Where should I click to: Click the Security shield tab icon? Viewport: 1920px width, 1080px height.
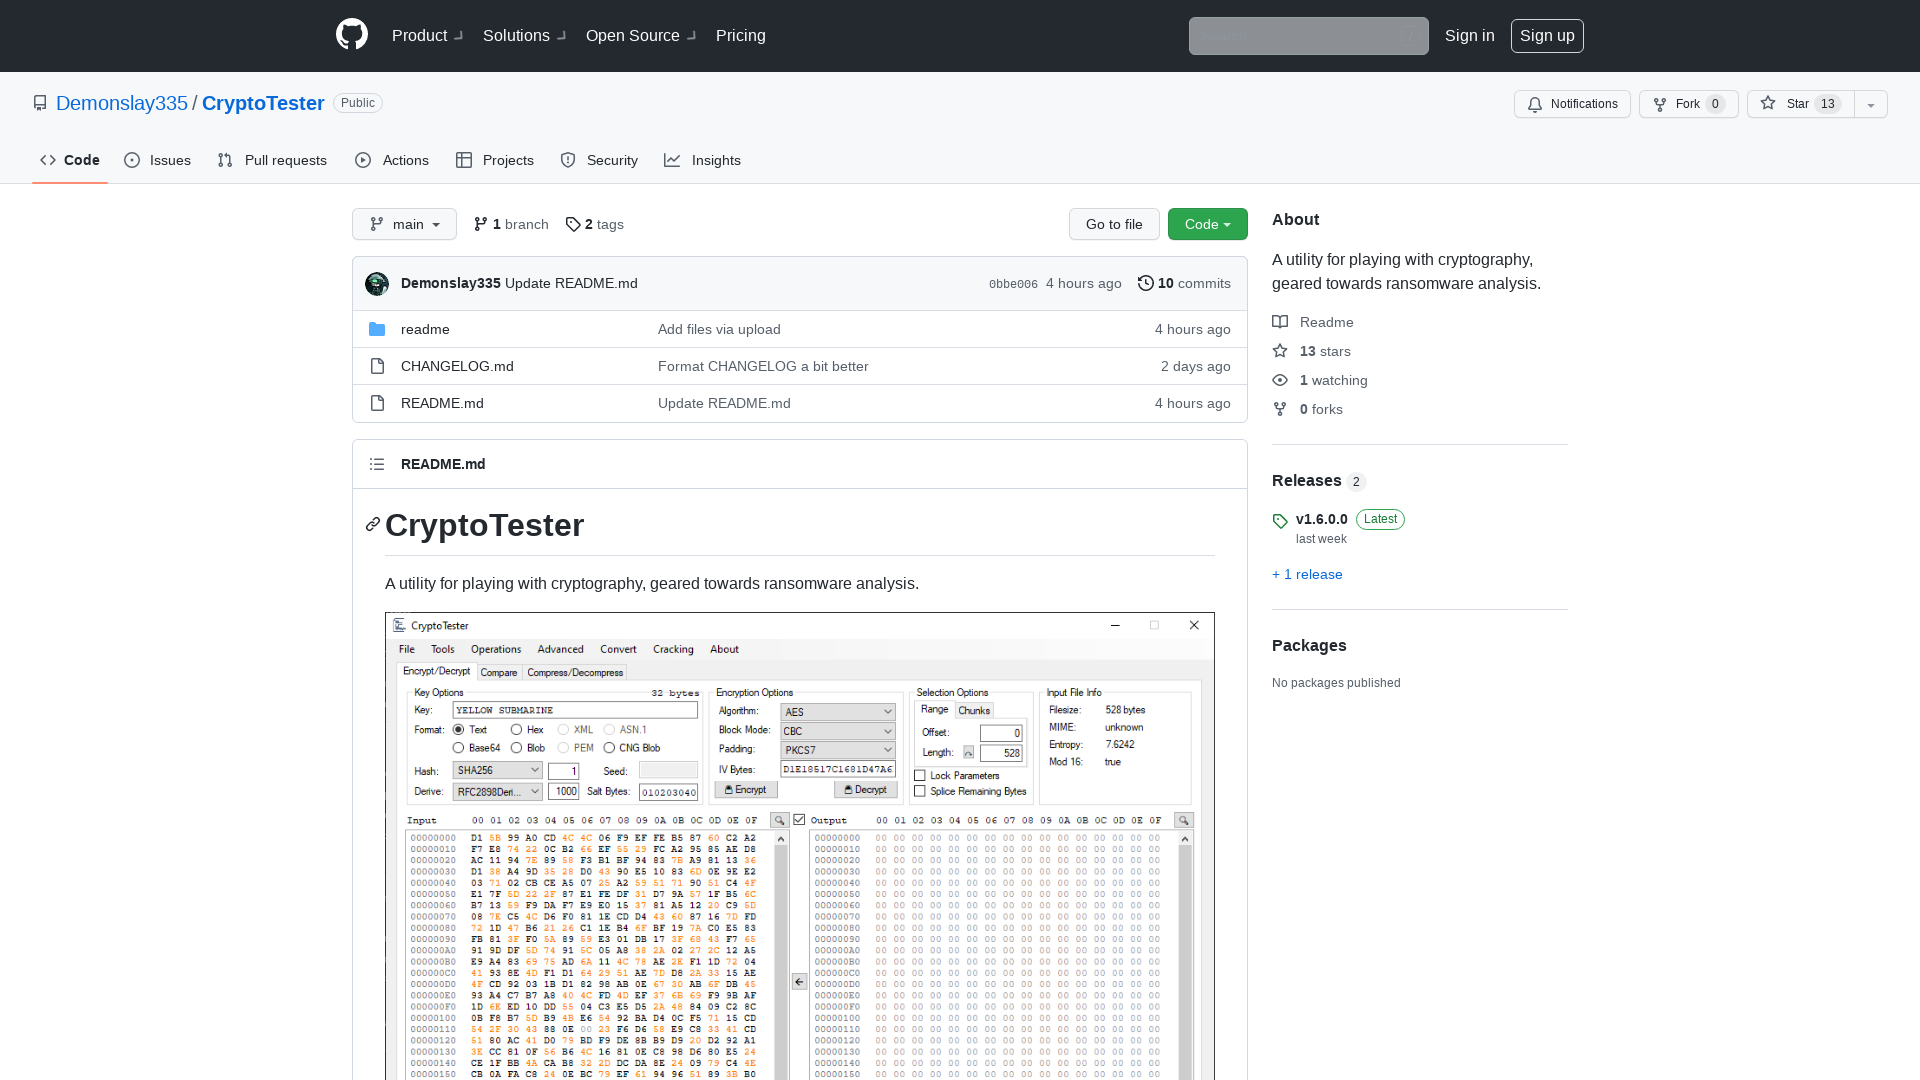pyautogui.click(x=568, y=160)
